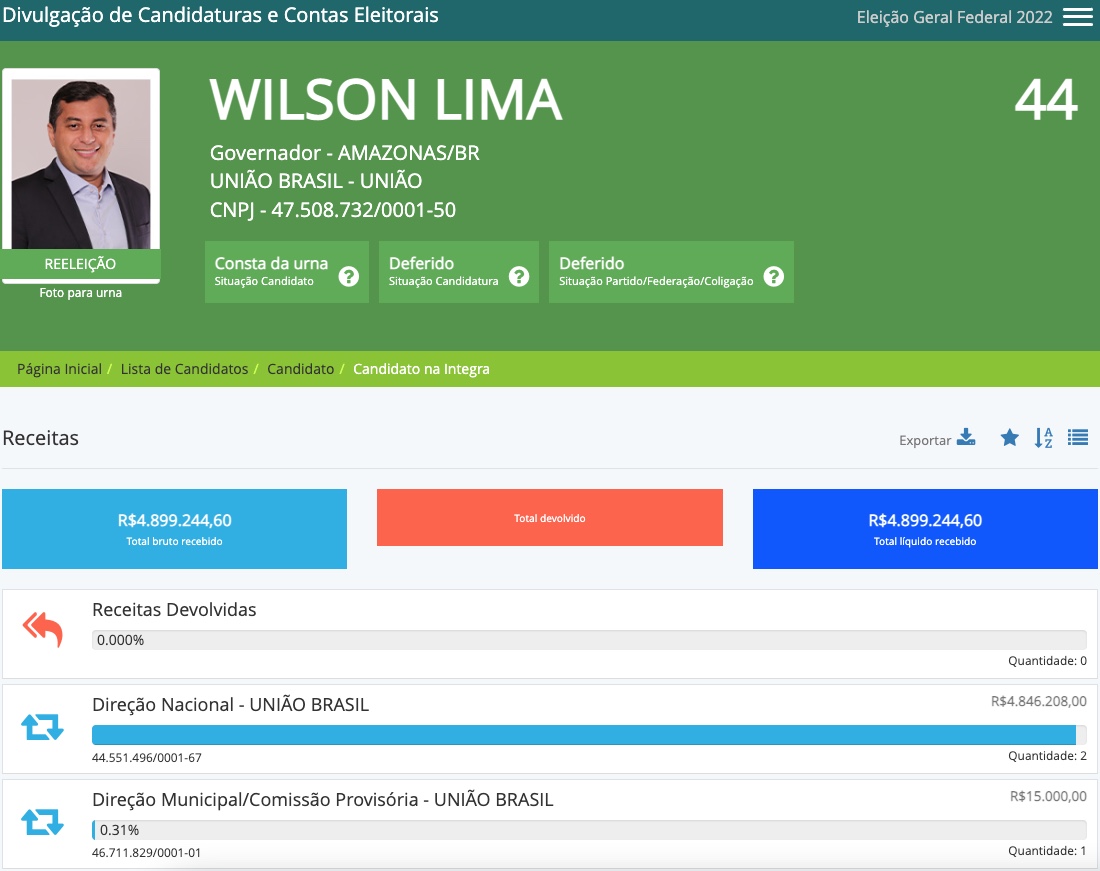Image resolution: width=1100 pixels, height=871 pixels.
Task: Click the Receitas Devolvidas red arrow icon
Action: click(42, 630)
